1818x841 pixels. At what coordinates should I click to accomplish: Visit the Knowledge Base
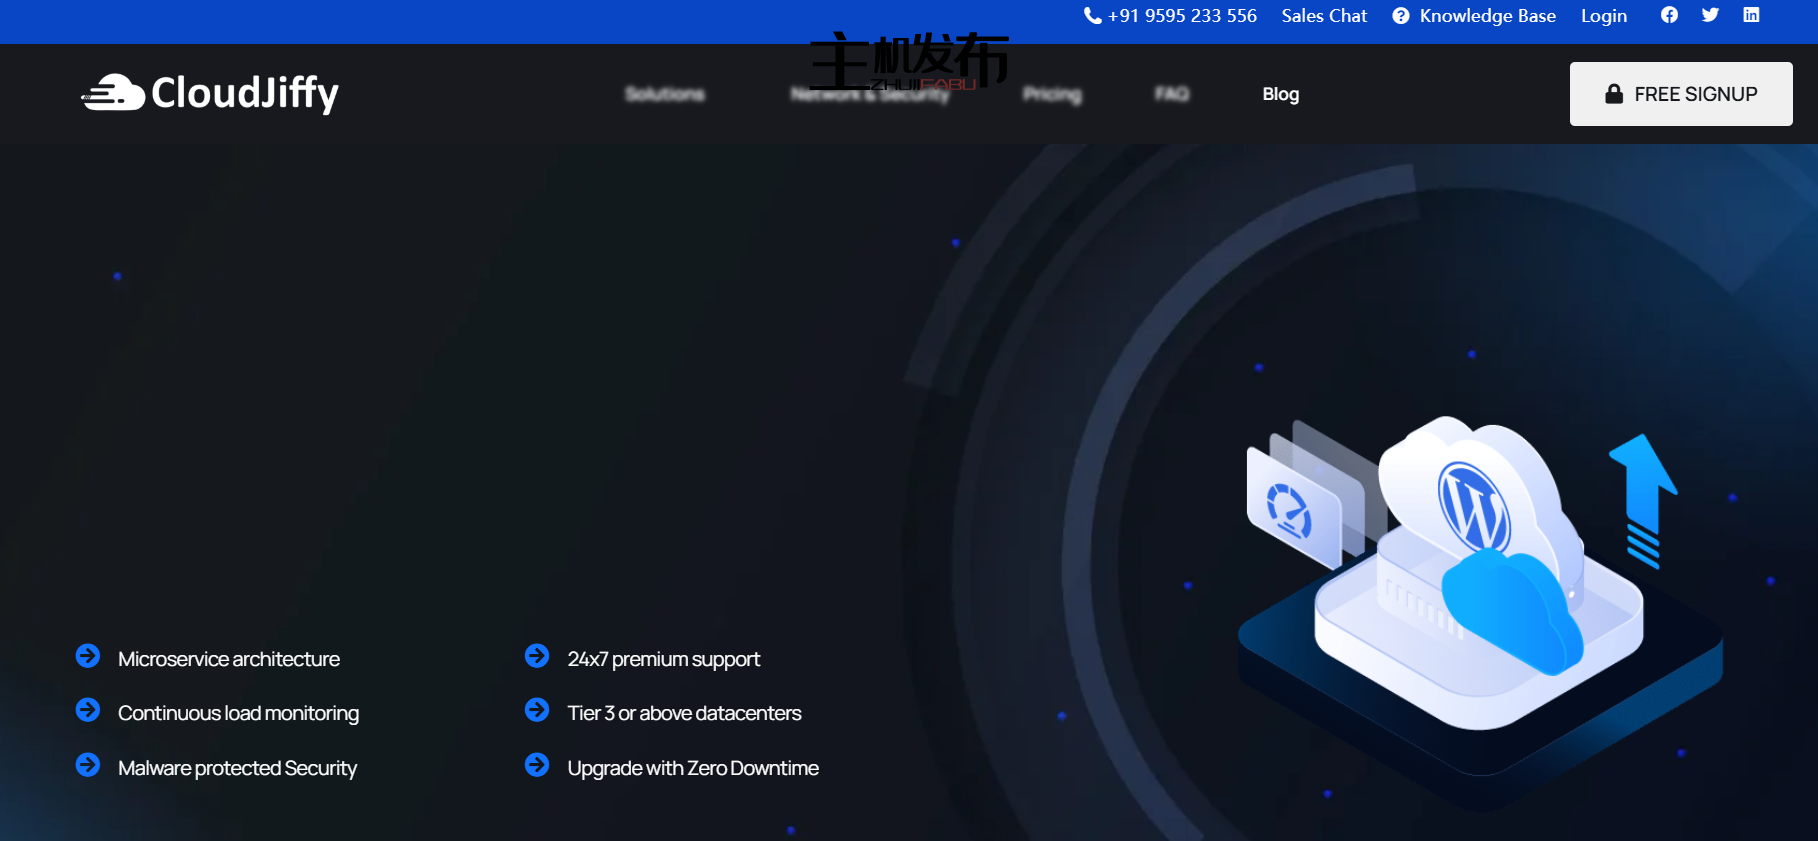[x=1474, y=16]
